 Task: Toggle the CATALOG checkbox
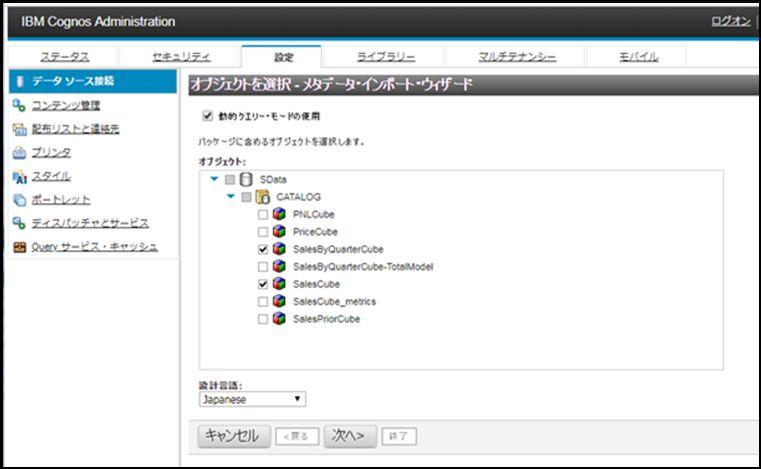pos(247,197)
